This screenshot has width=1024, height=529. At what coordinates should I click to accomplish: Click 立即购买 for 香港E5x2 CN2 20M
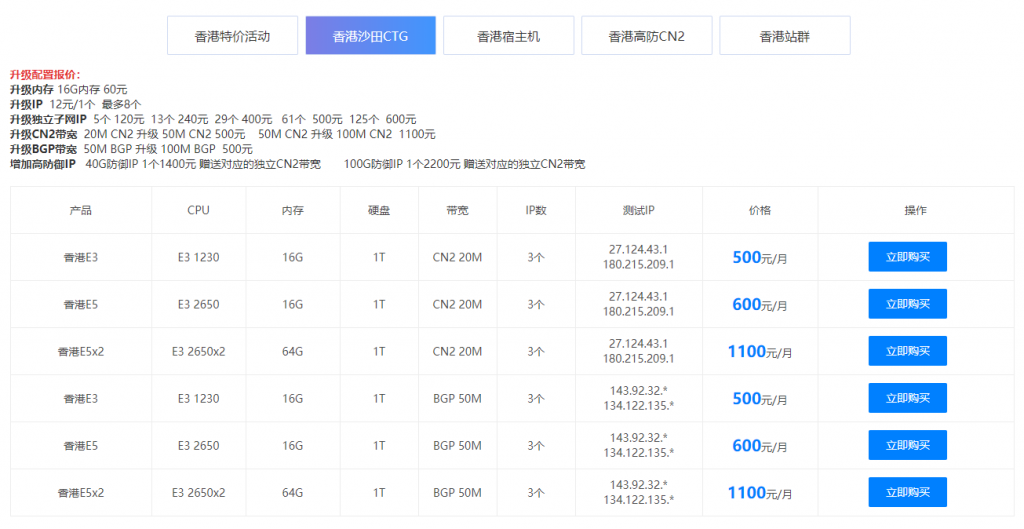[907, 351]
